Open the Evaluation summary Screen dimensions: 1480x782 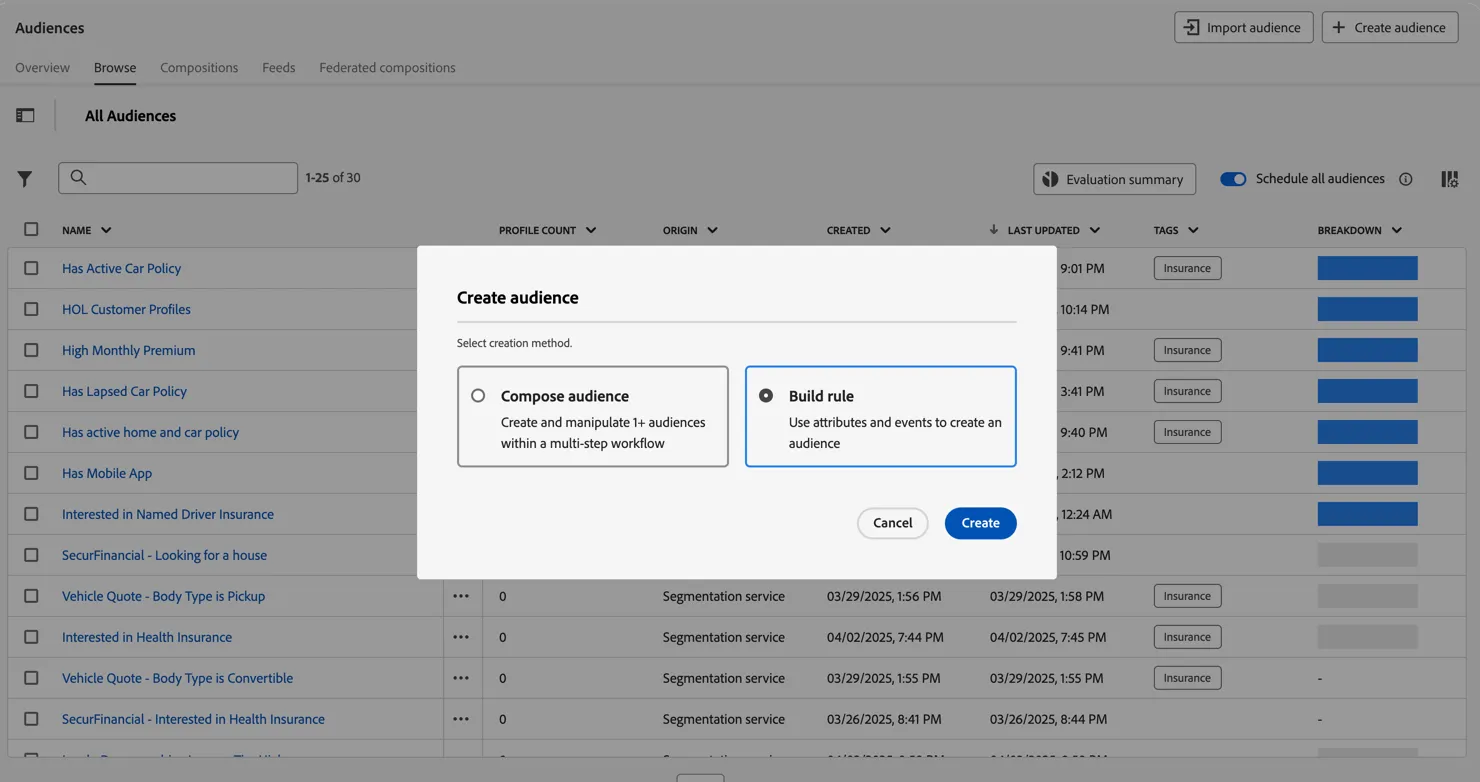coord(1114,179)
